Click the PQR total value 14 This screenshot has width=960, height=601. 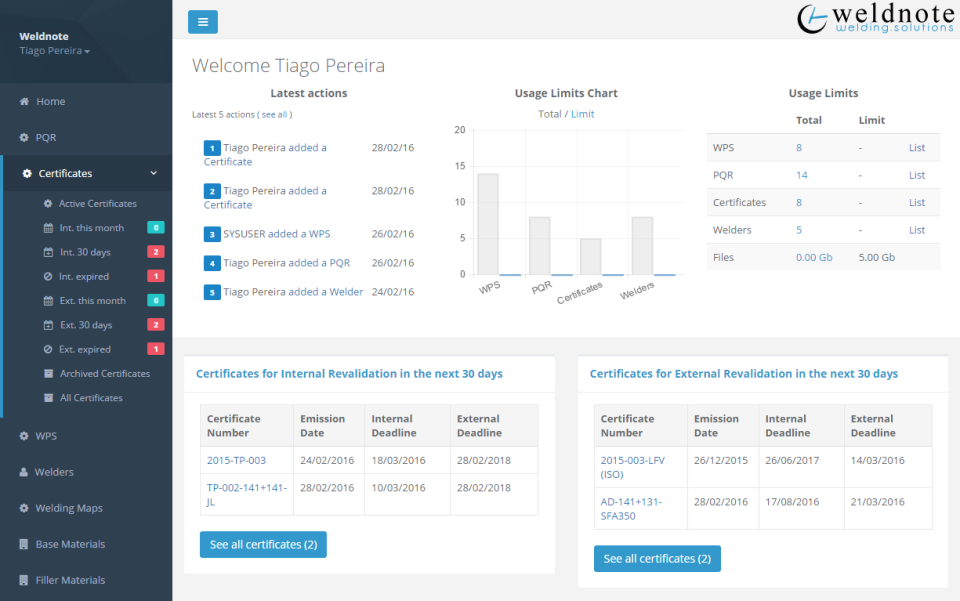801,175
